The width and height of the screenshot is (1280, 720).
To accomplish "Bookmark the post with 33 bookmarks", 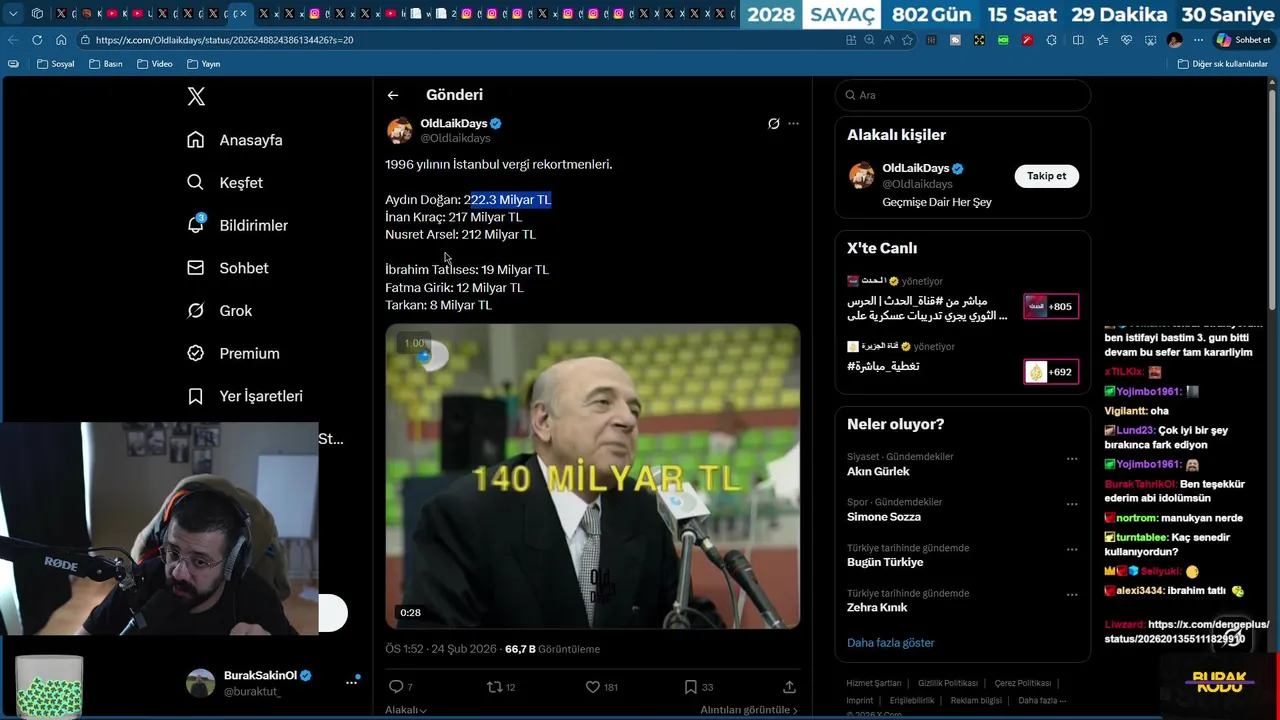I will click(690, 687).
